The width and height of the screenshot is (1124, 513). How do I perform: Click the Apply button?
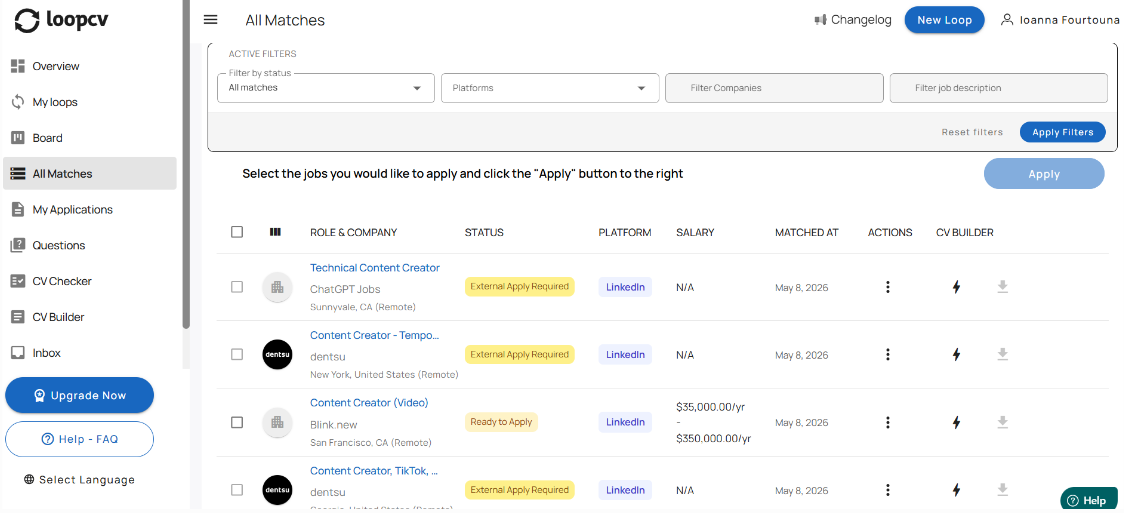[1044, 173]
